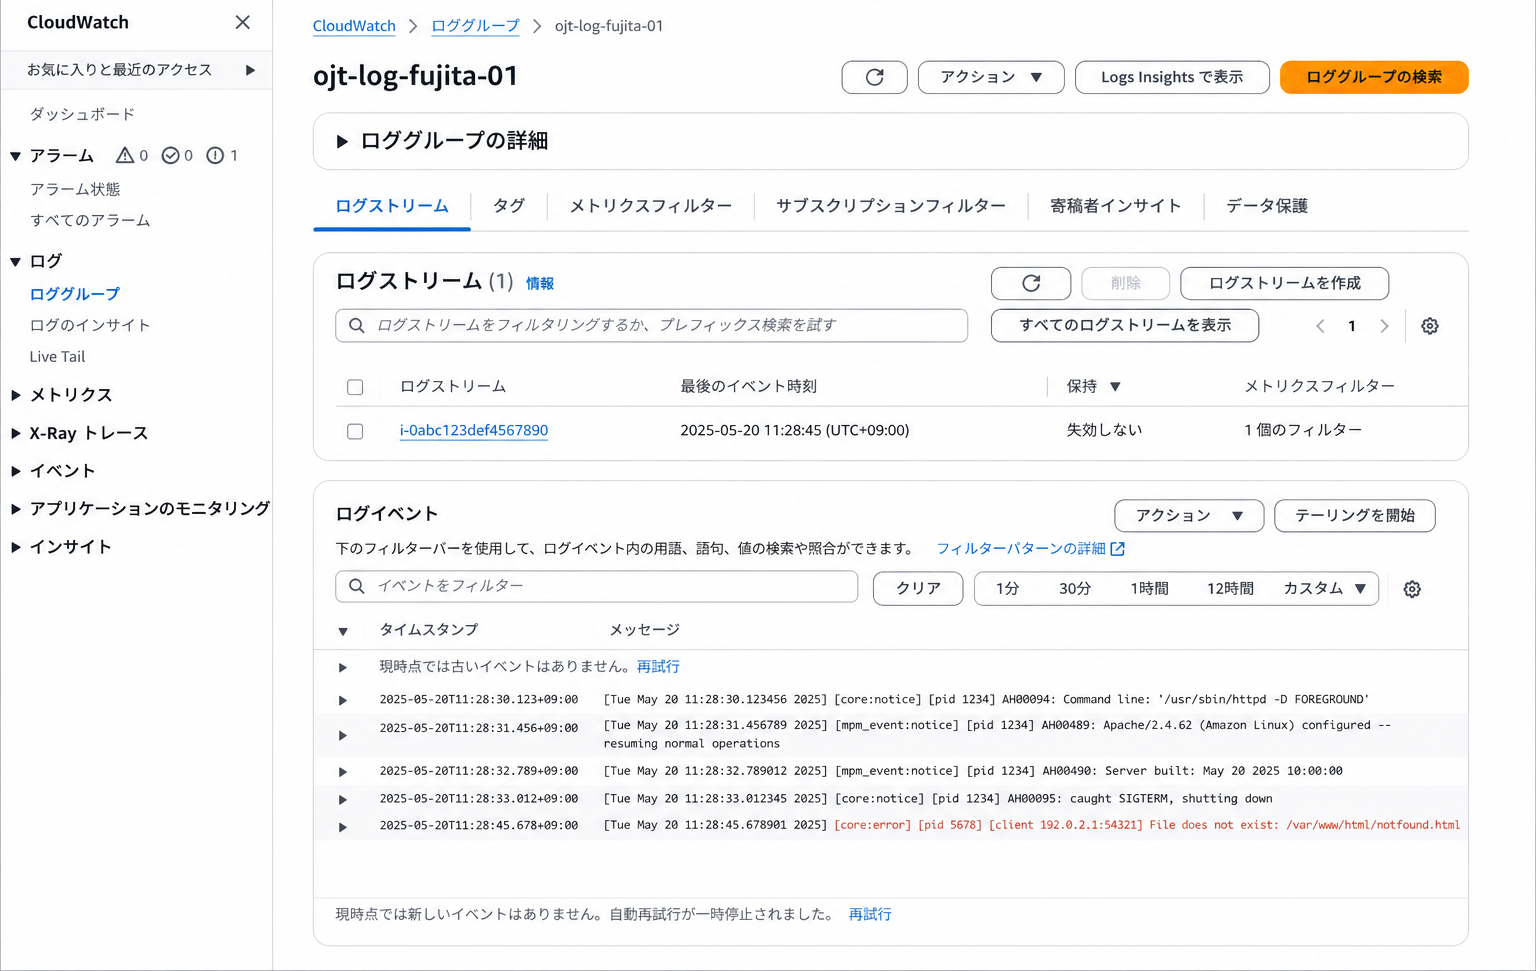Refresh the log streams list
This screenshot has width=1536, height=971.
pyautogui.click(x=1031, y=283)
